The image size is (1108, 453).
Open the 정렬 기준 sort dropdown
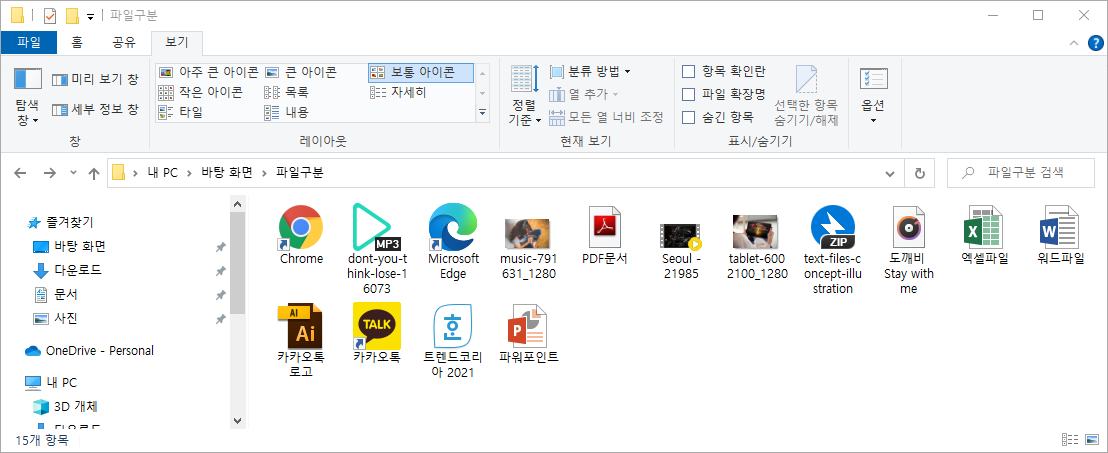(x=525, y=97)
